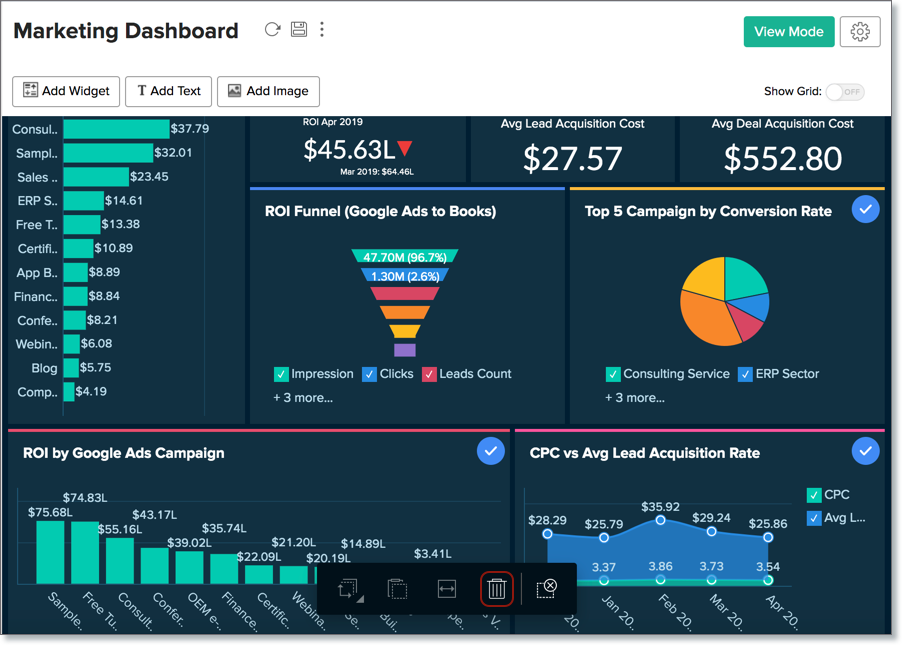
Task: Click the Add Image button
Action: click(268, 91)
